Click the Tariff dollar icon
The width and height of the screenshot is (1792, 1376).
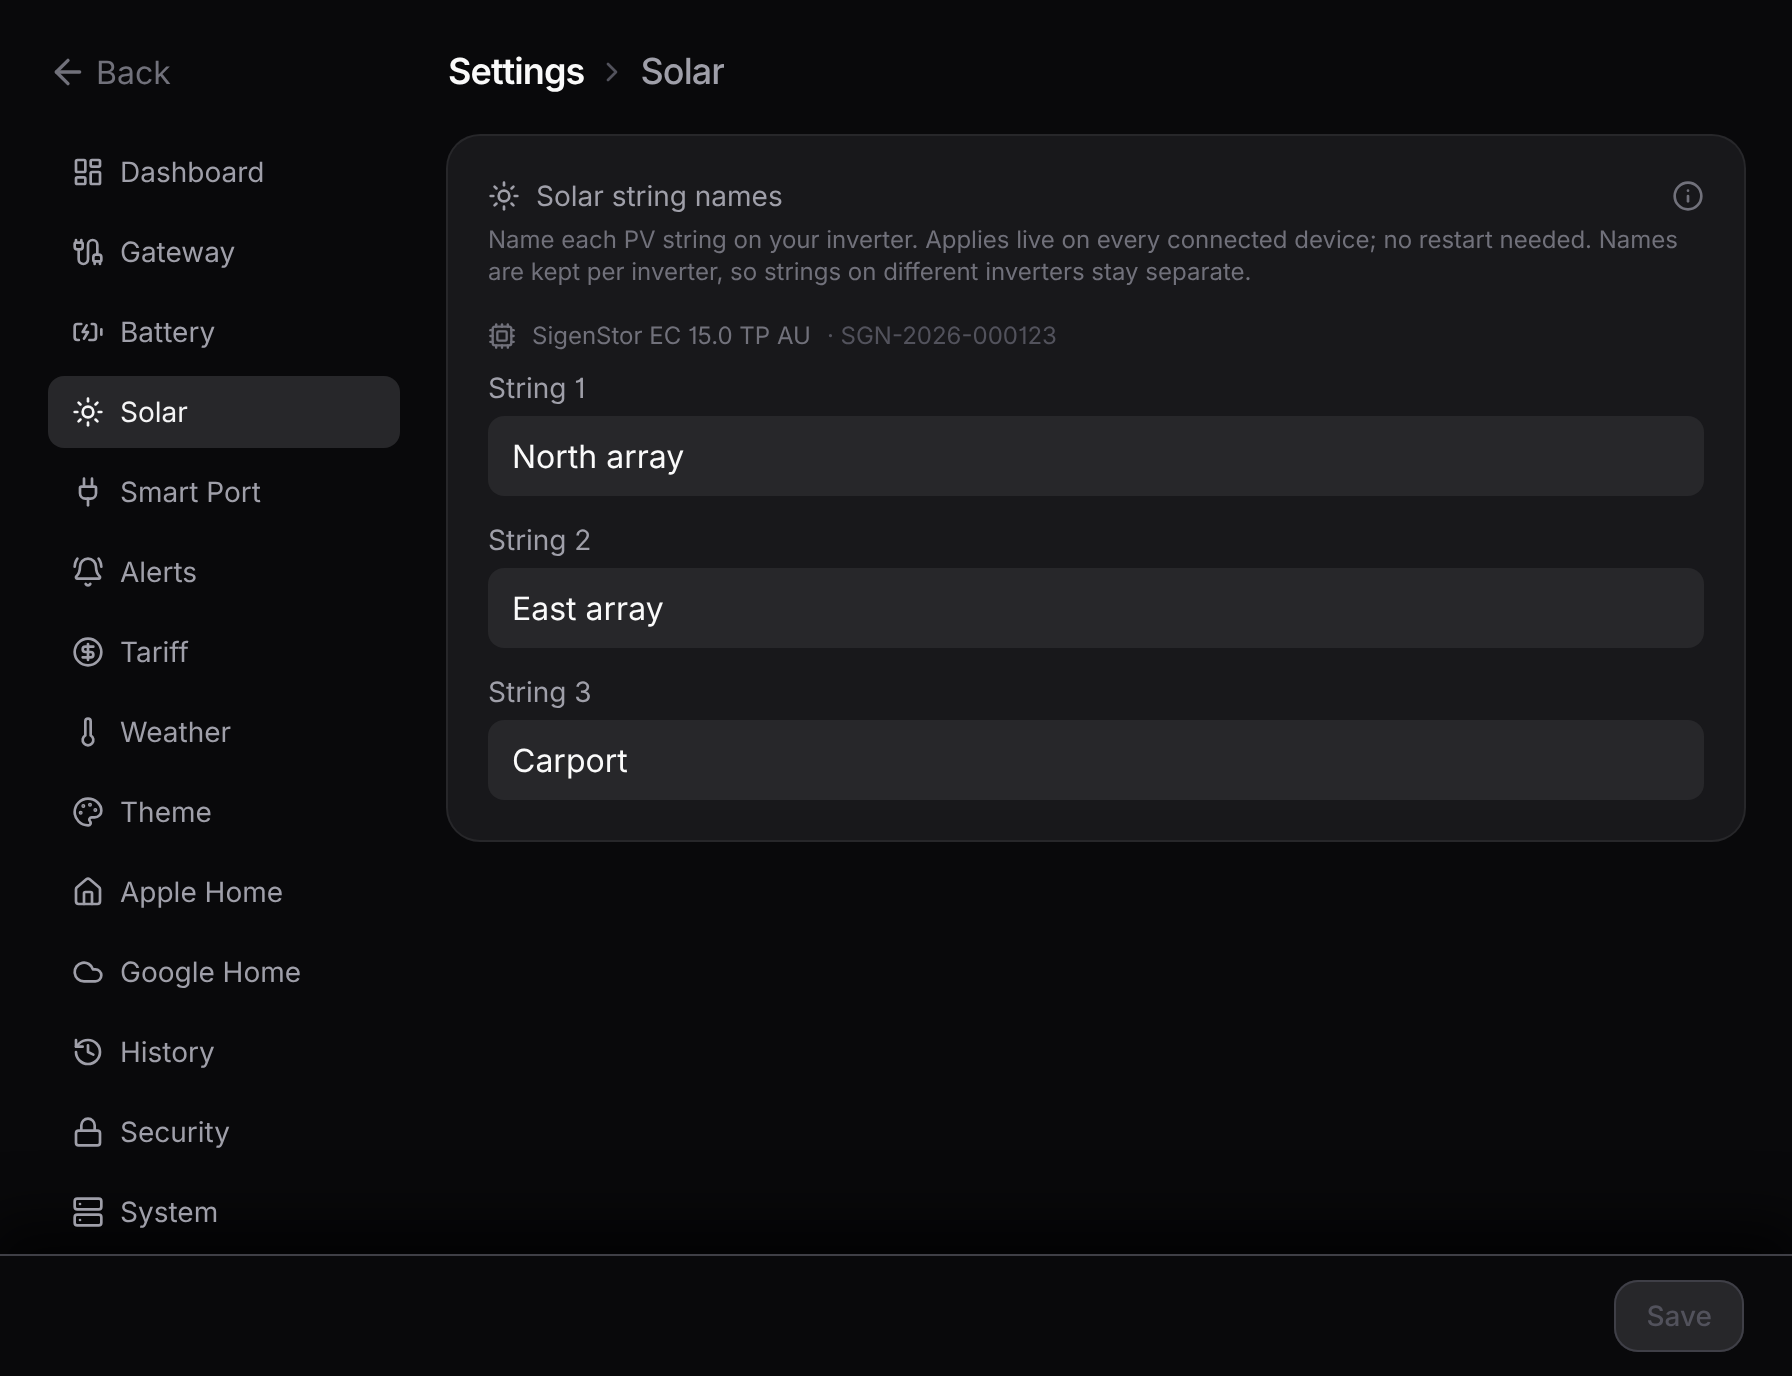click(88, 652)
